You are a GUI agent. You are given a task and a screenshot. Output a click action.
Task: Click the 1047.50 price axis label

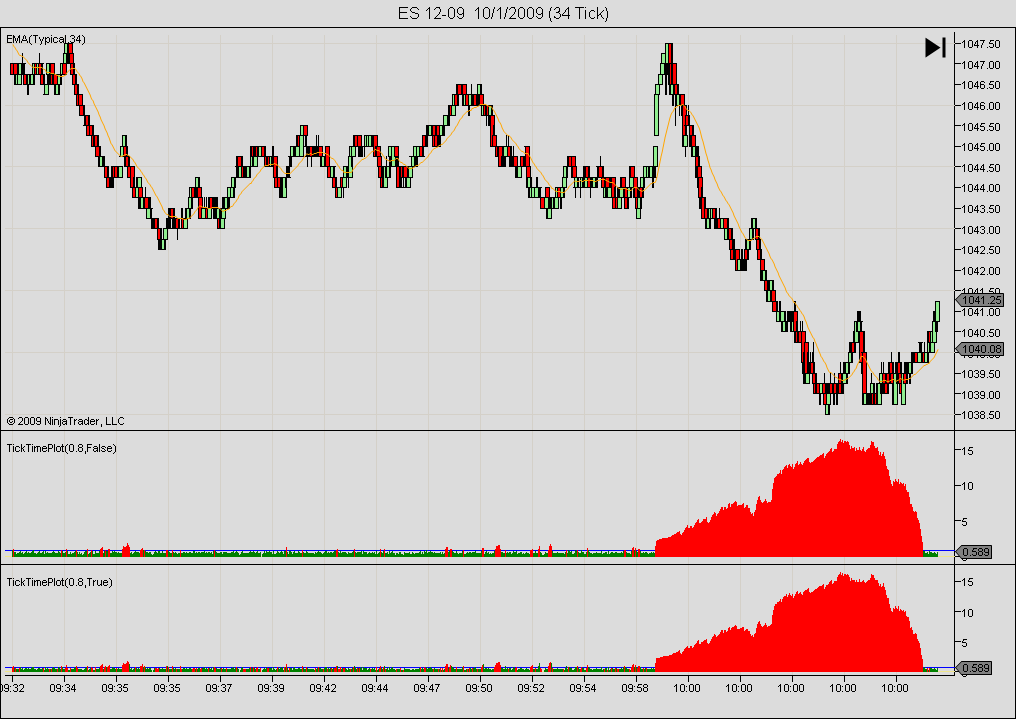(x=980, y=44)
